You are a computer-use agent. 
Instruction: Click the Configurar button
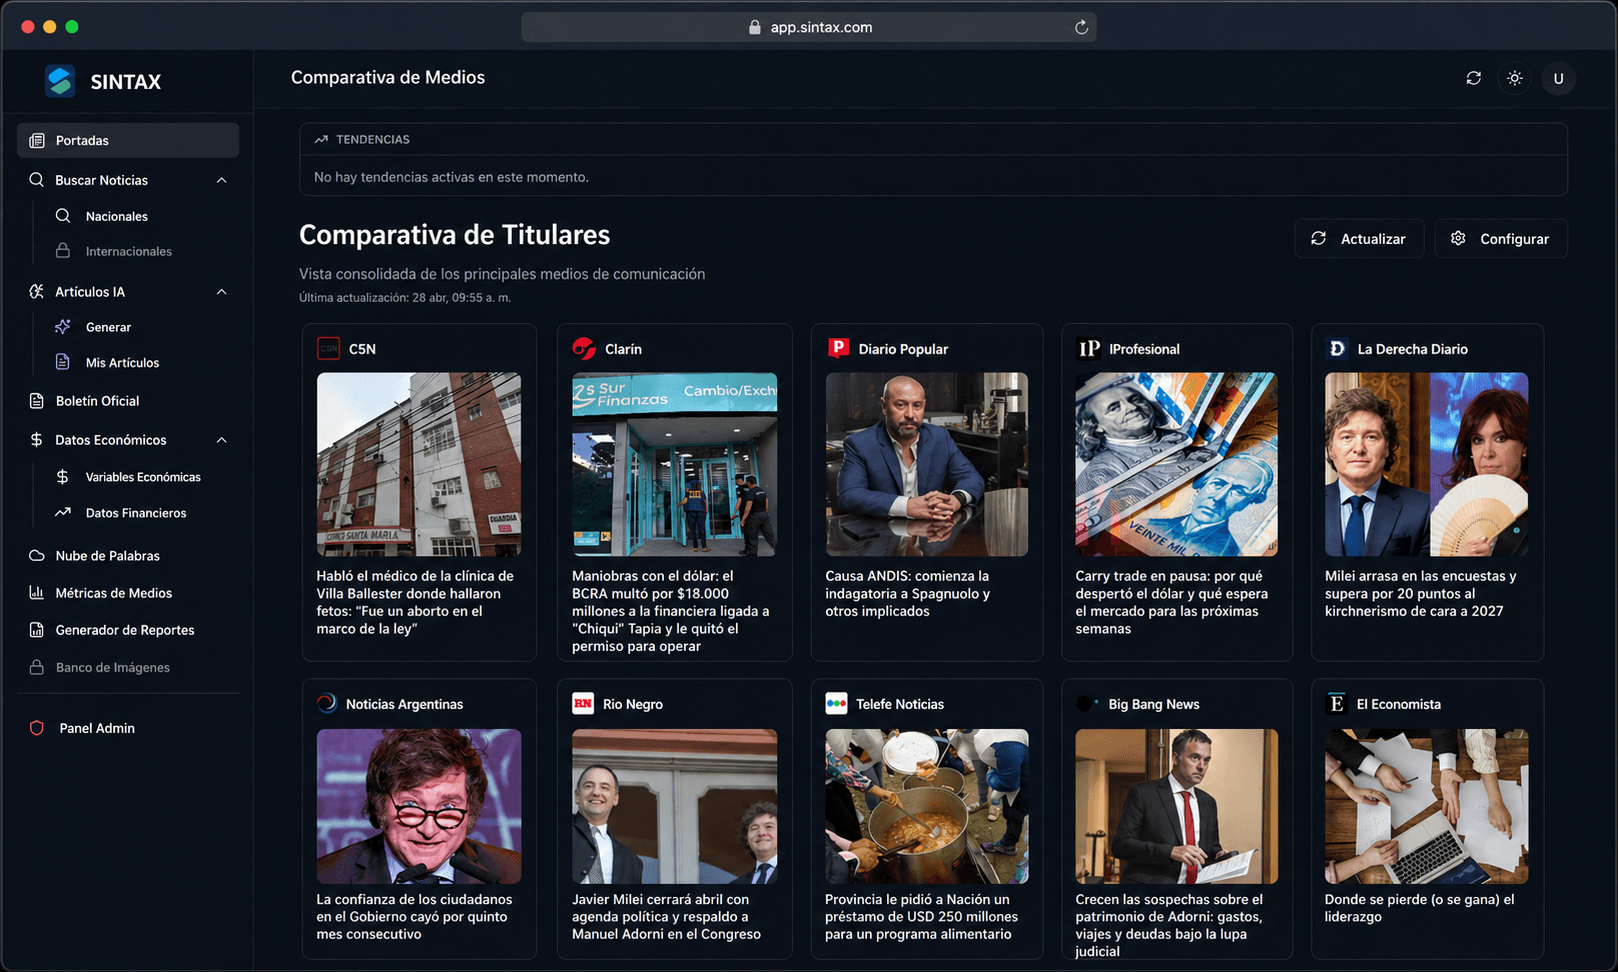[x=1501, y=239]
